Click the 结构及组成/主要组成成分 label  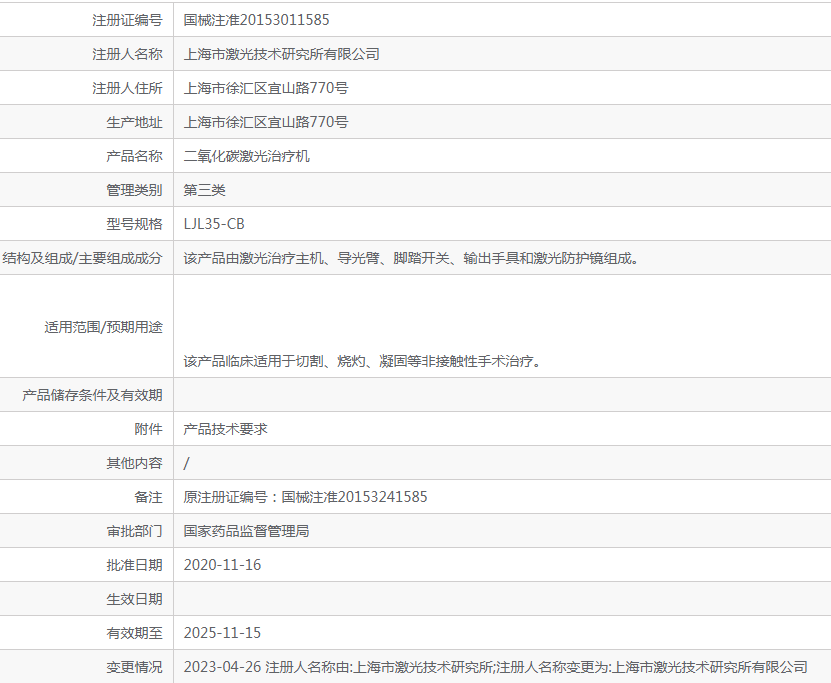coord(82,258)
